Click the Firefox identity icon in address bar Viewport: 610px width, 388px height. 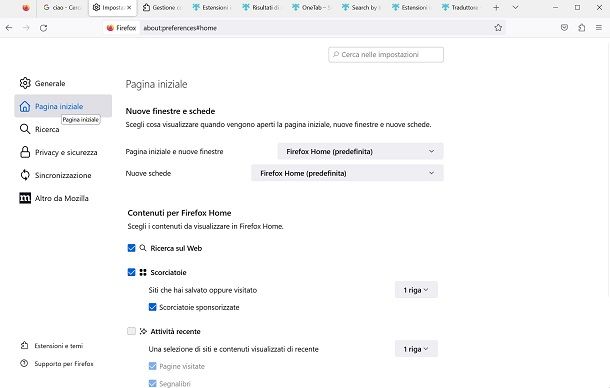pyautogui.click(x=110, y=28)
